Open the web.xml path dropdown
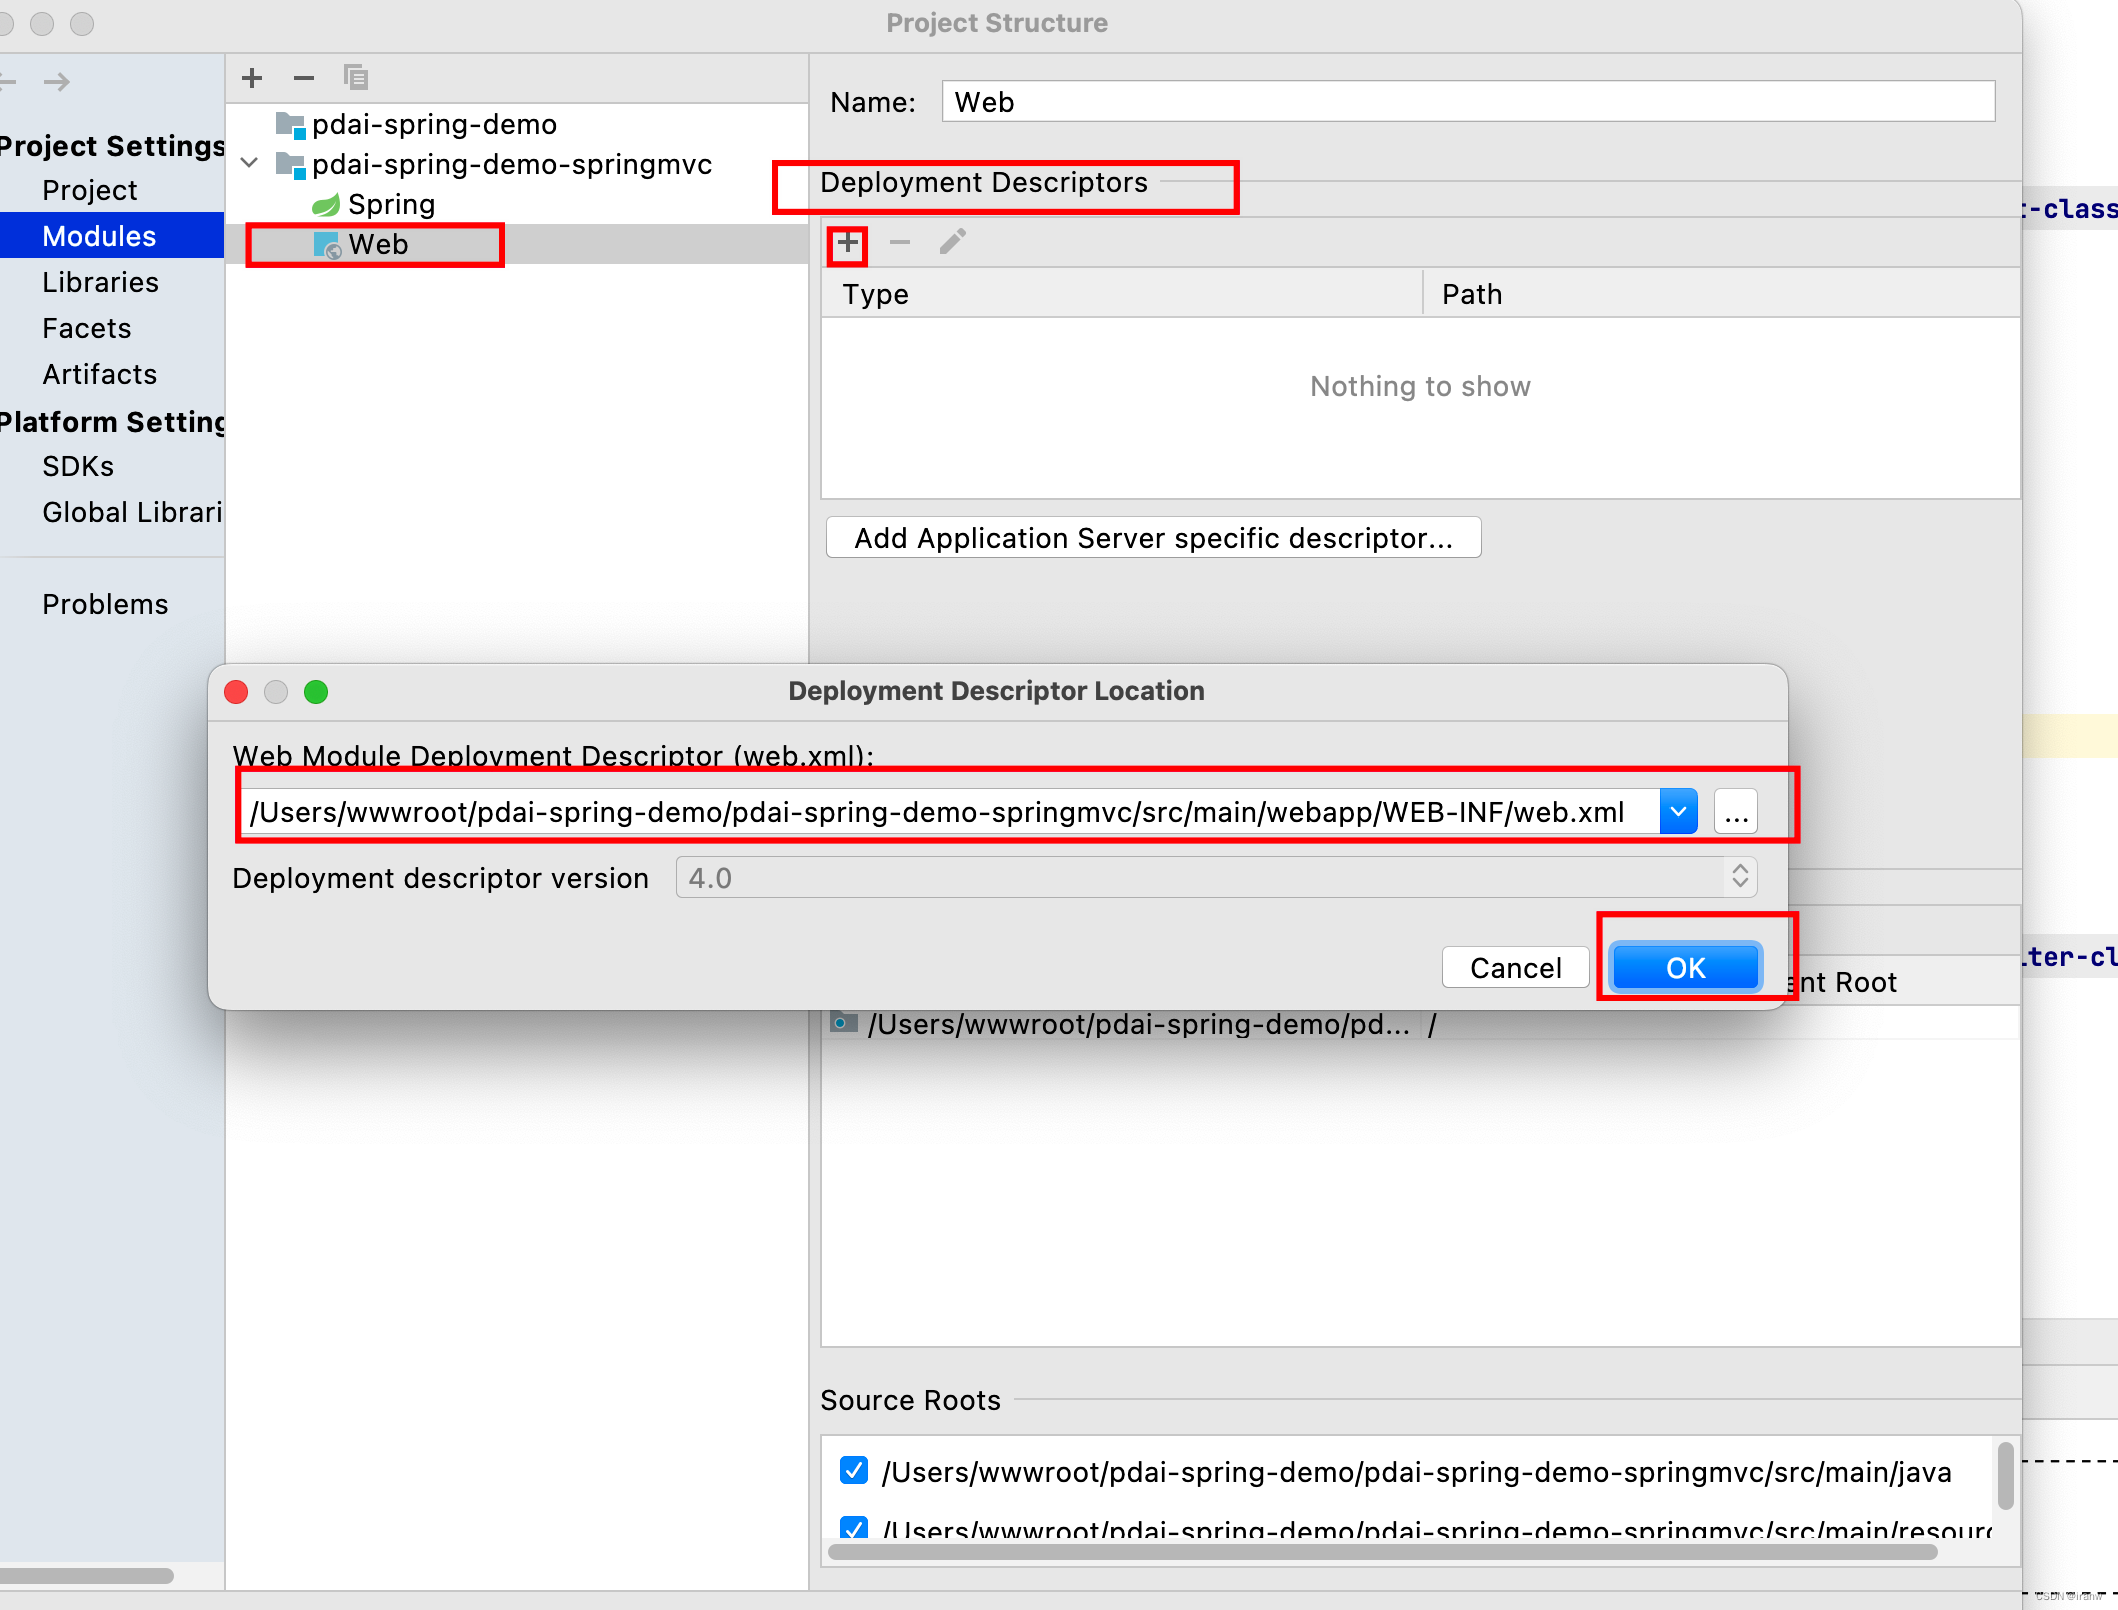The width and height of the screenshot is (2118, 1610). pos(1678,812)
